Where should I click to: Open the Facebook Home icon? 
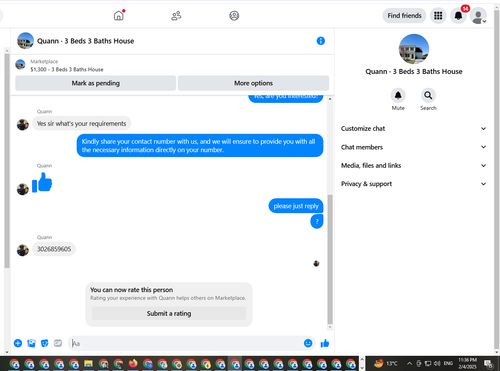click(119, 16)
